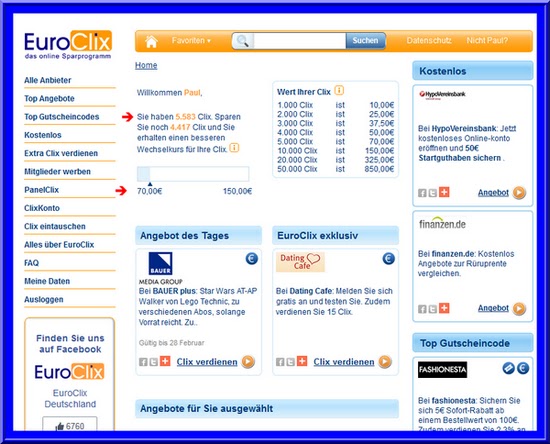The width and height of the screenshot is (550, 444).
Task: Click red plus on Dating Cafe offer
Action: (x=302, y=361)
